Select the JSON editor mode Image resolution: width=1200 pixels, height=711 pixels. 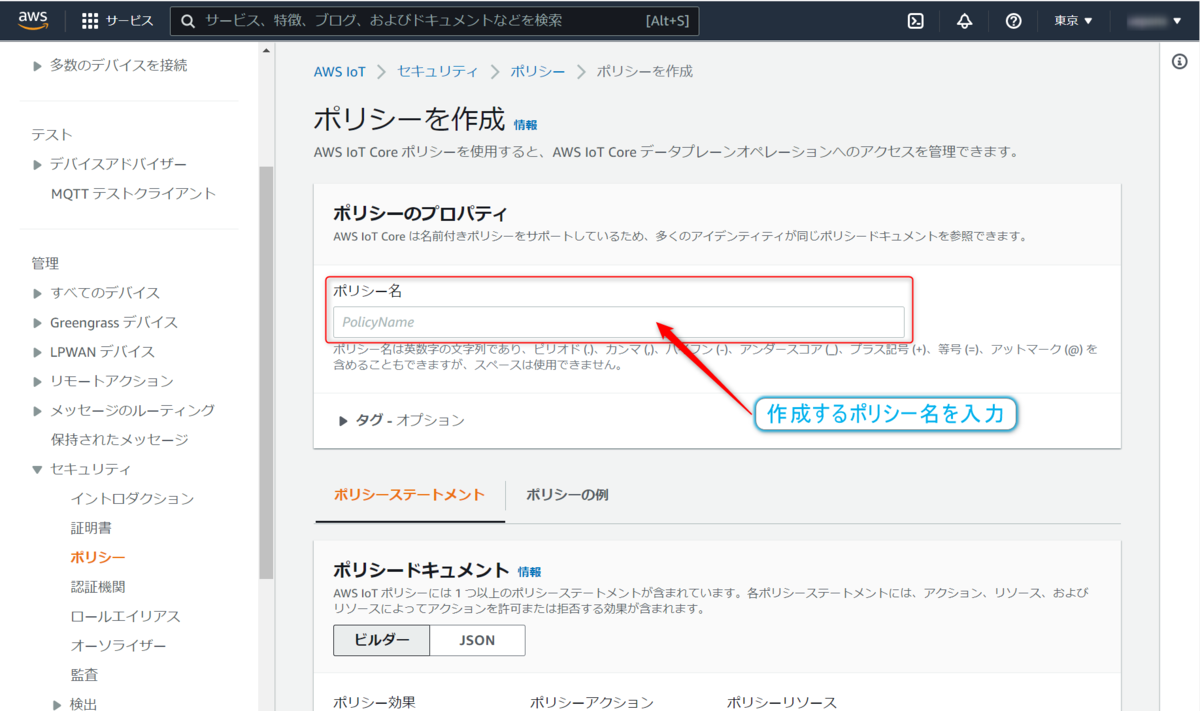[477, 640]
